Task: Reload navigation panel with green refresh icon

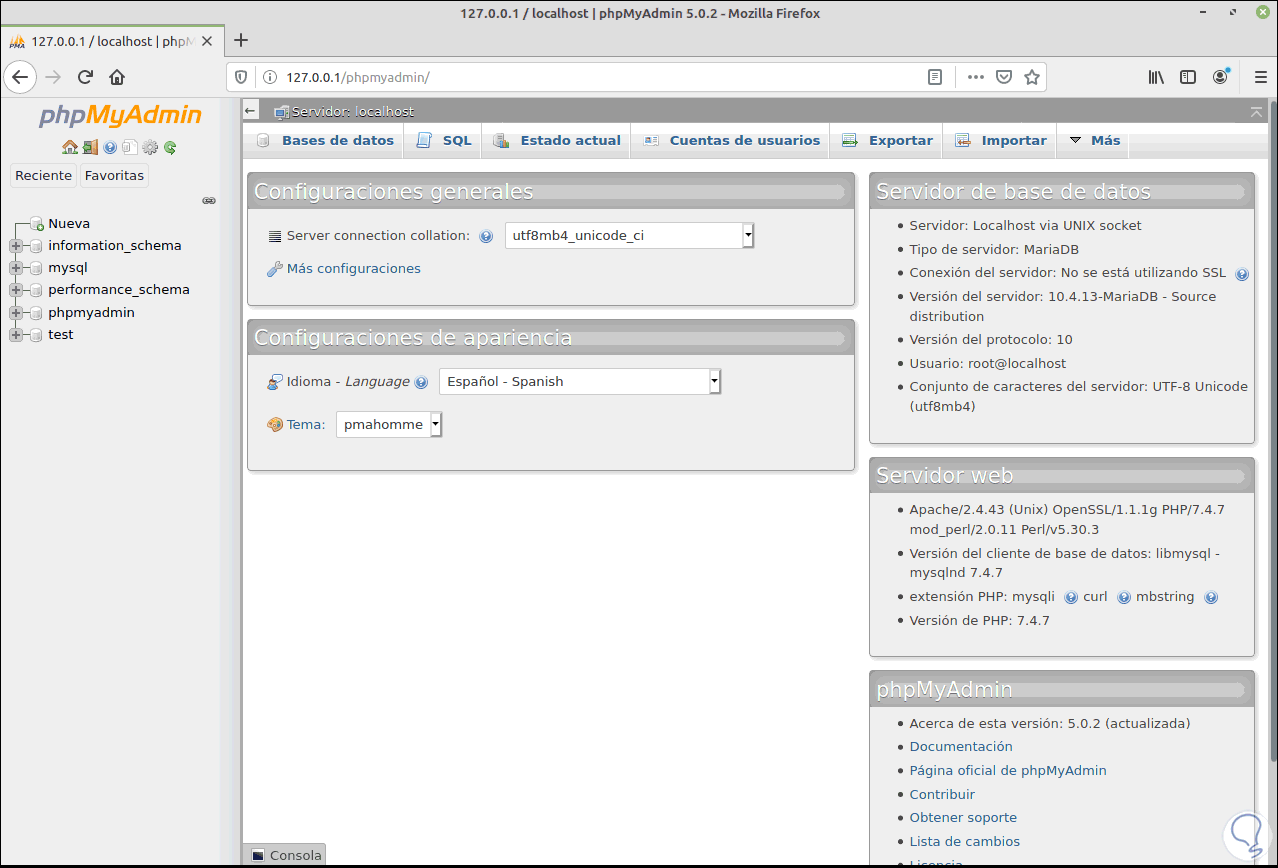Action: click(x=170, y=147)
